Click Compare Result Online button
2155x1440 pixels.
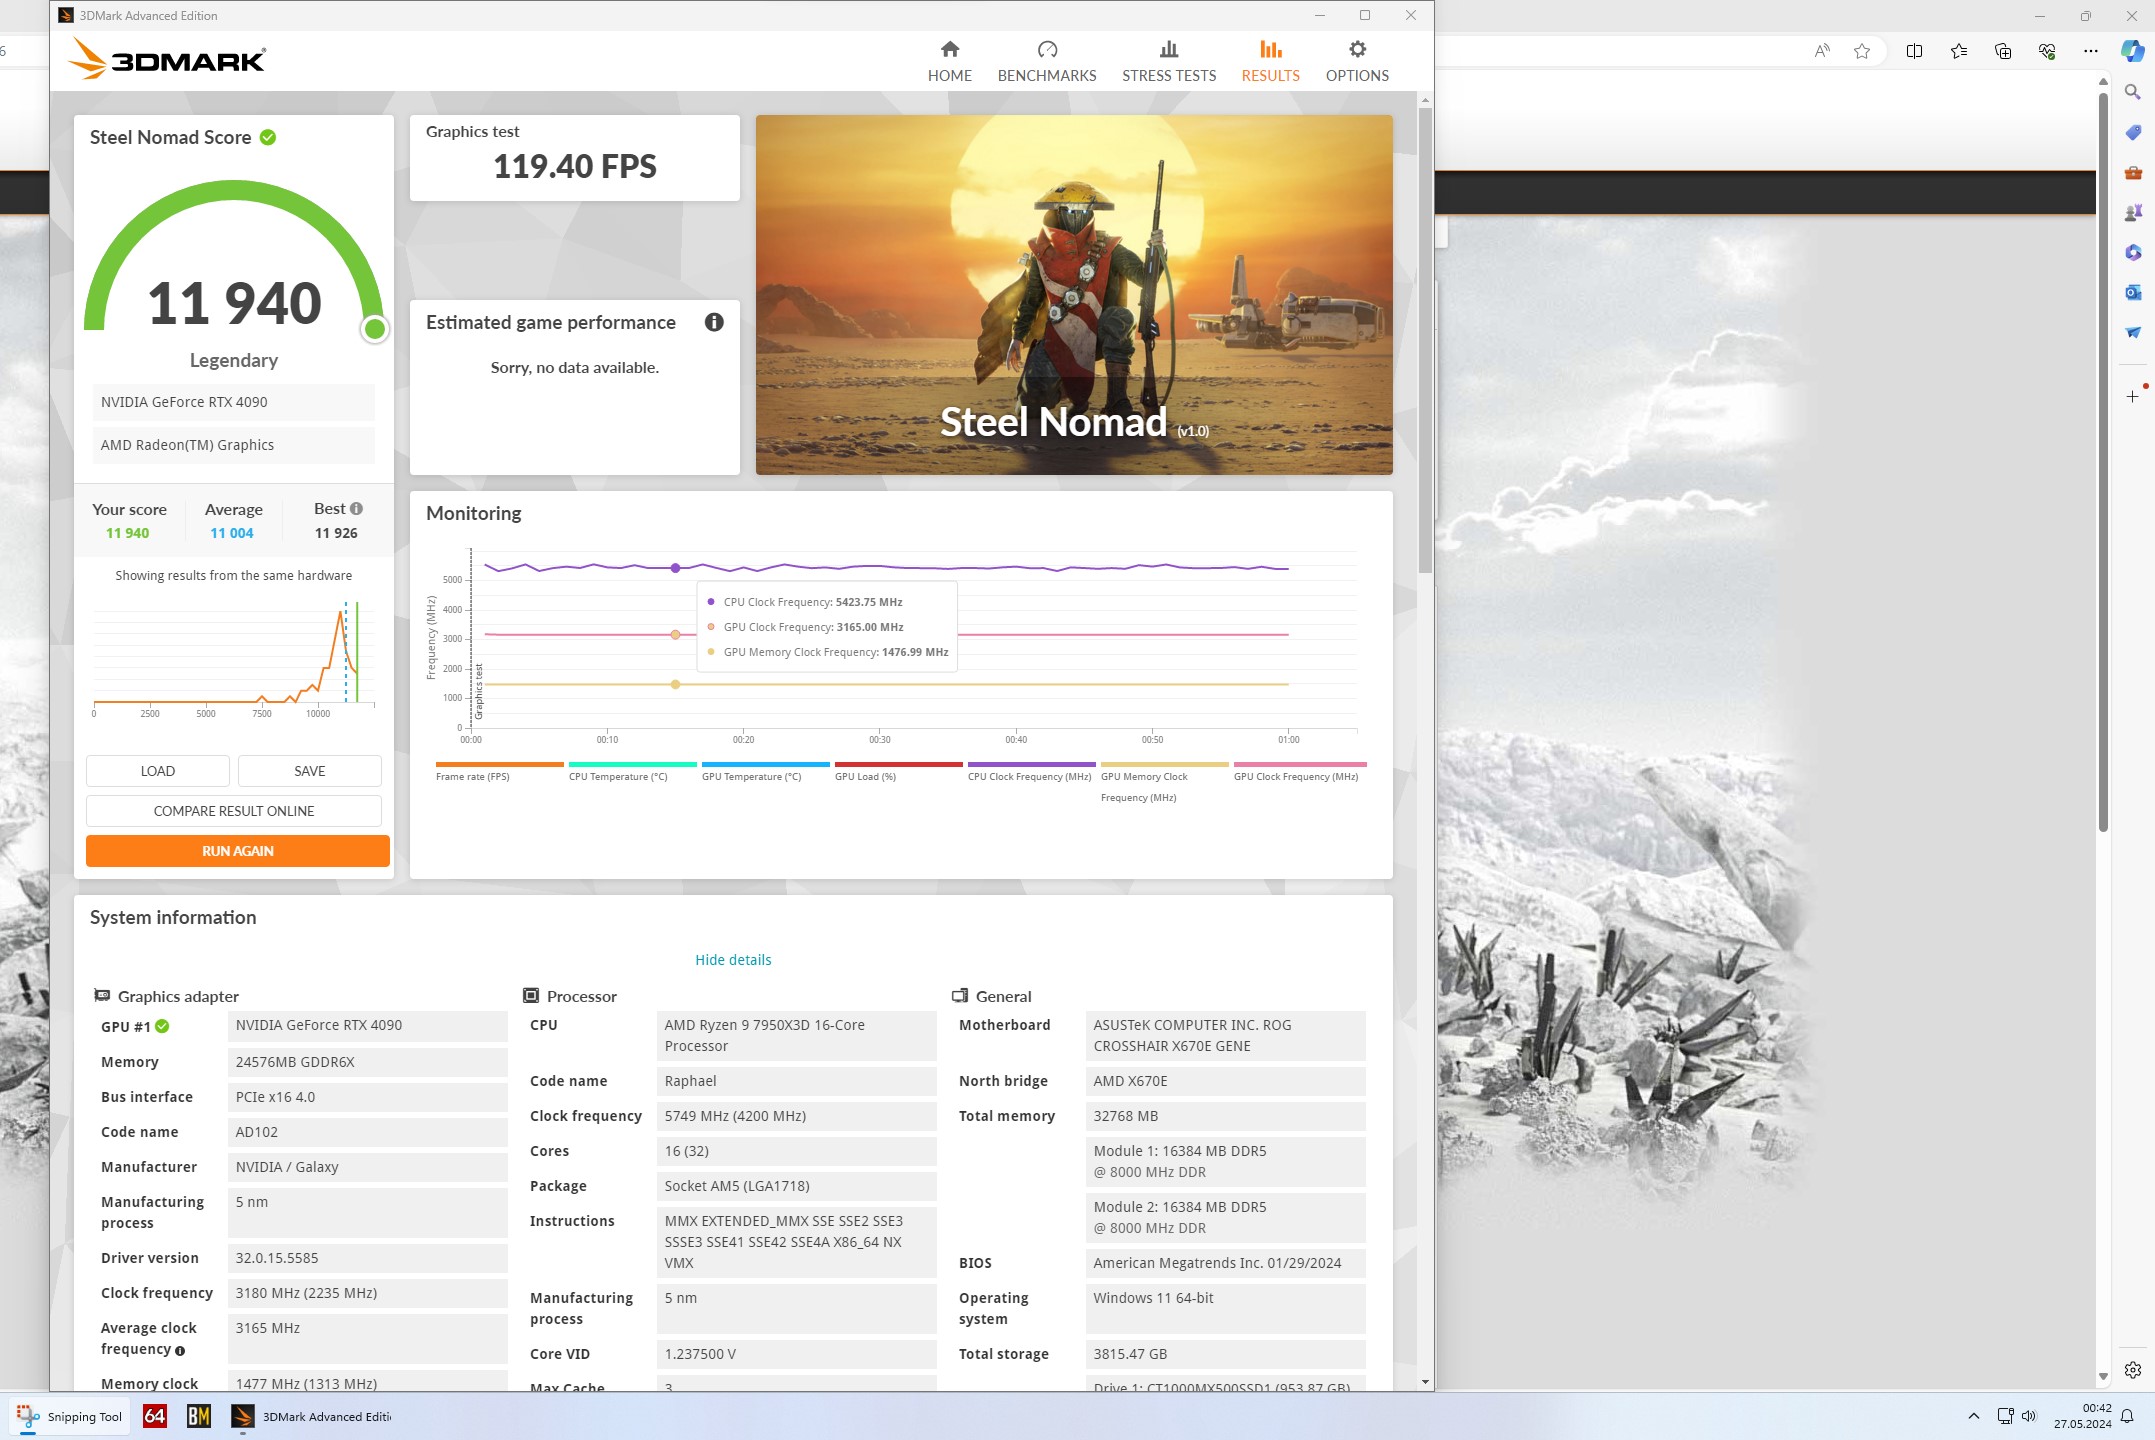coord(234,811)
